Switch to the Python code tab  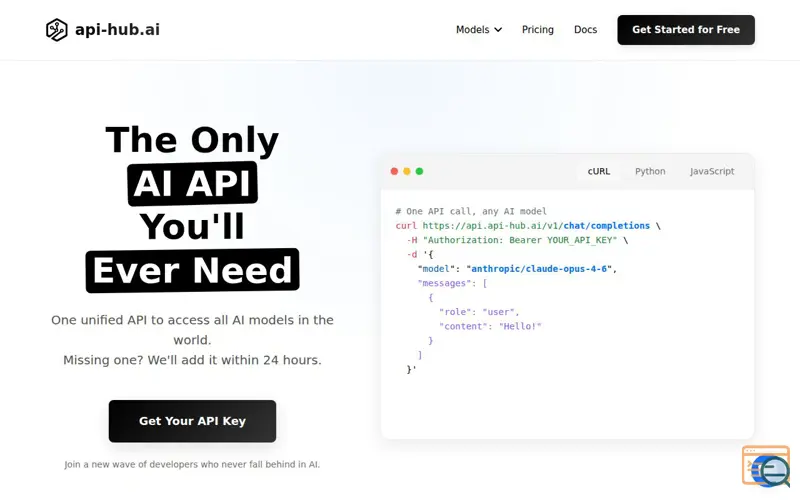(x=650, y=171)
